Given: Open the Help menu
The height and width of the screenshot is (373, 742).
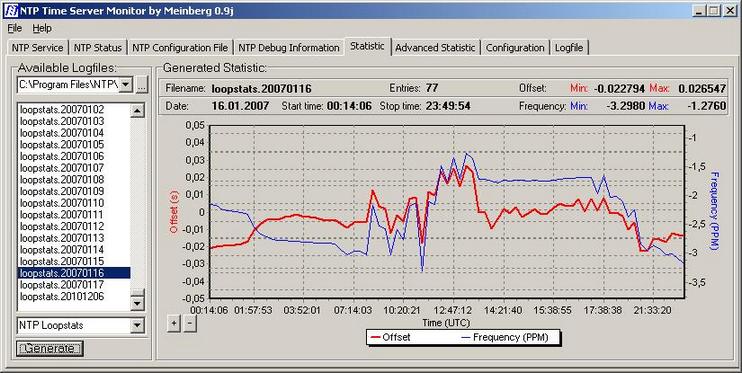Looking at the screenshot, I should coord(42,28).
